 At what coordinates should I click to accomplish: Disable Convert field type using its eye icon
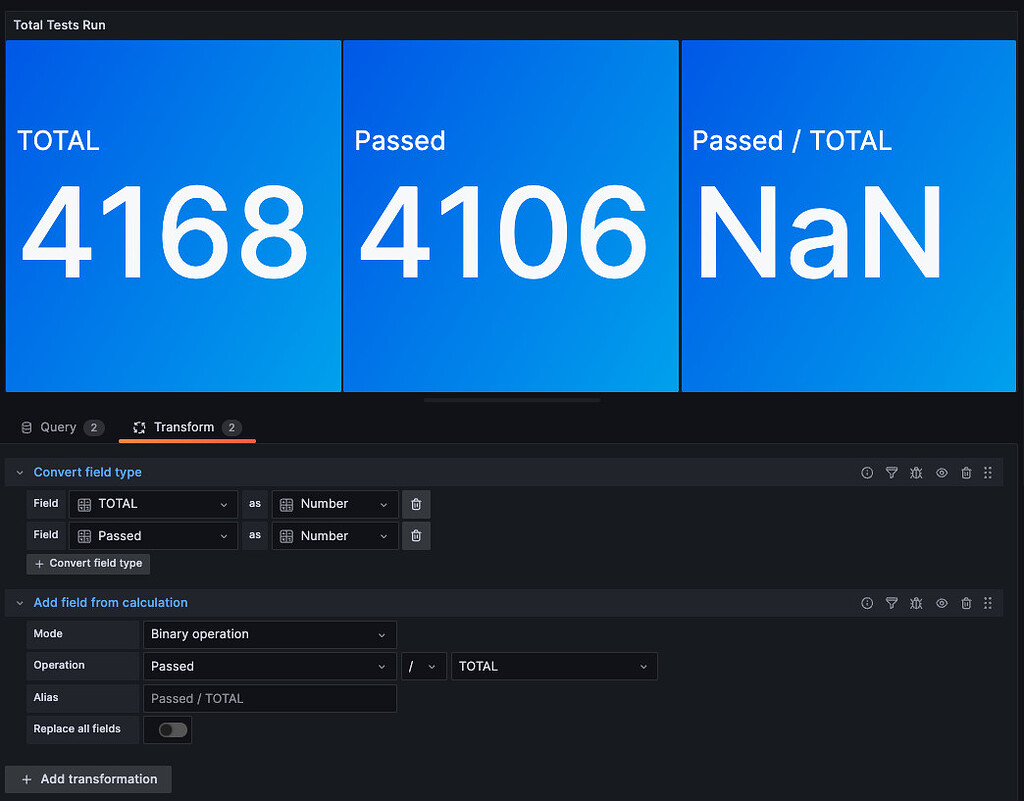click(x=941, y=472)
